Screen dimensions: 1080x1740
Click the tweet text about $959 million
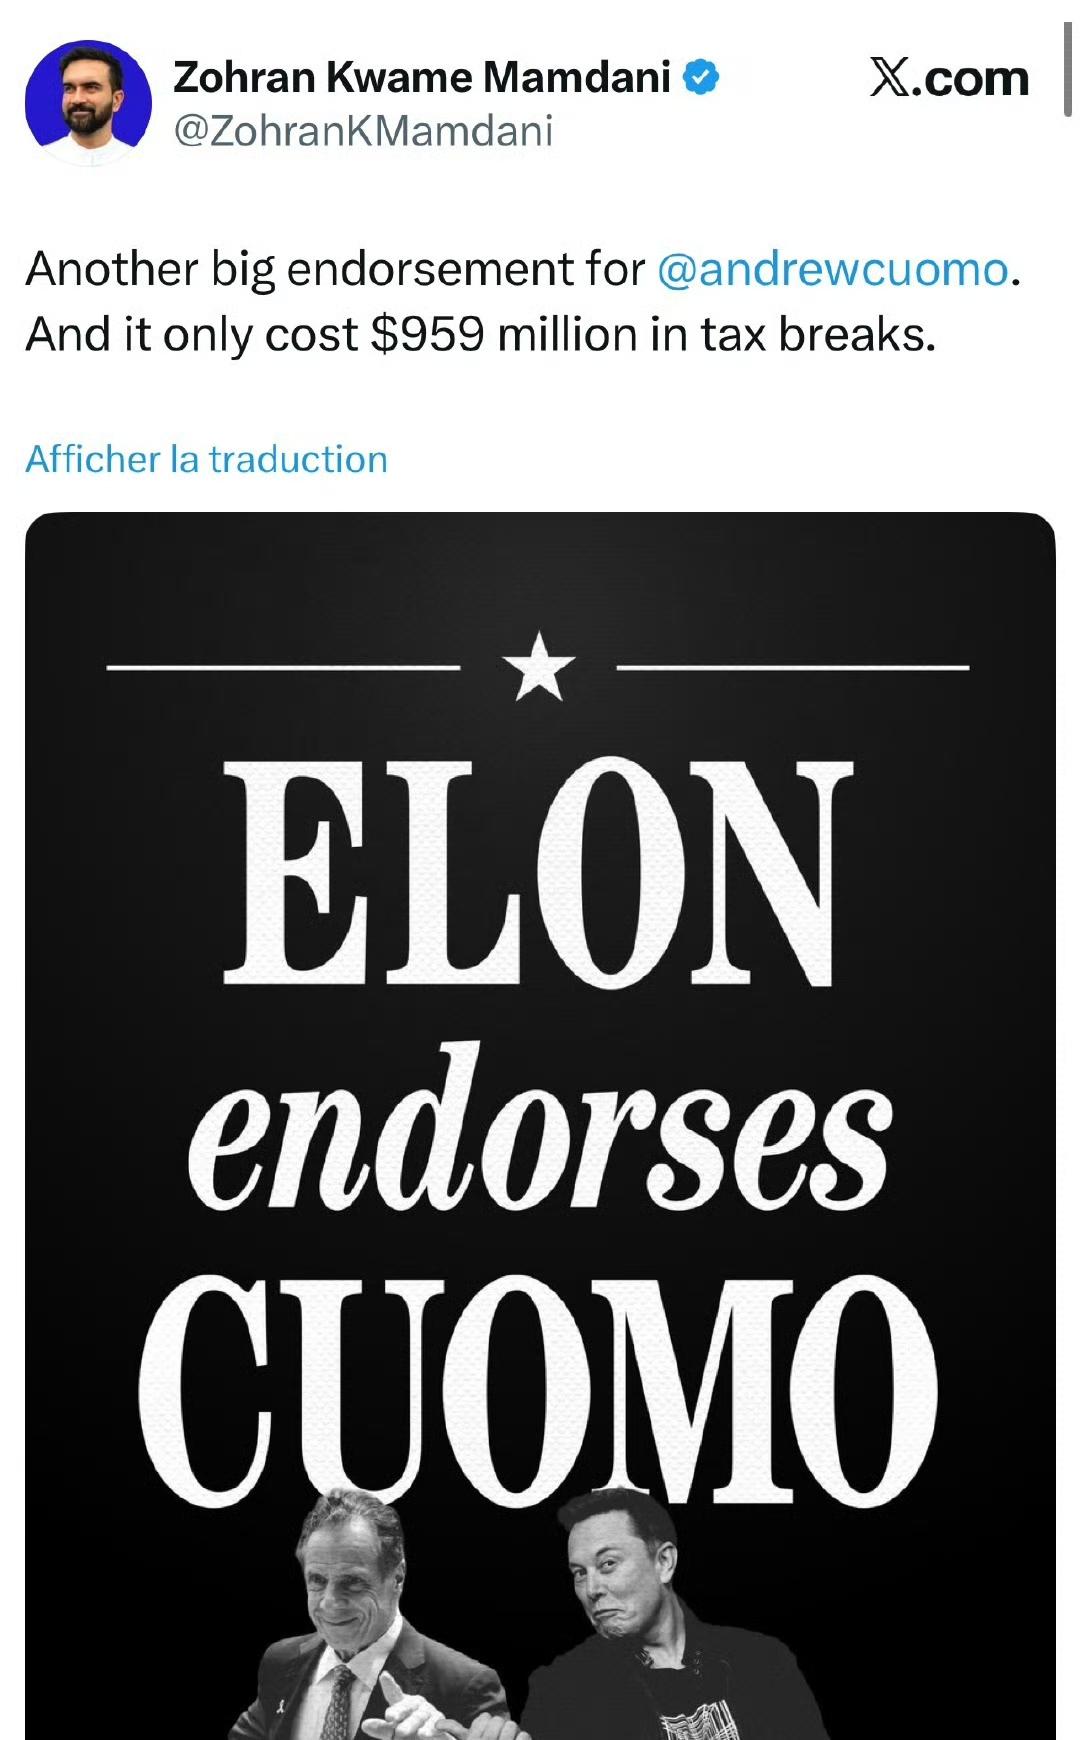tap(480, 335)
